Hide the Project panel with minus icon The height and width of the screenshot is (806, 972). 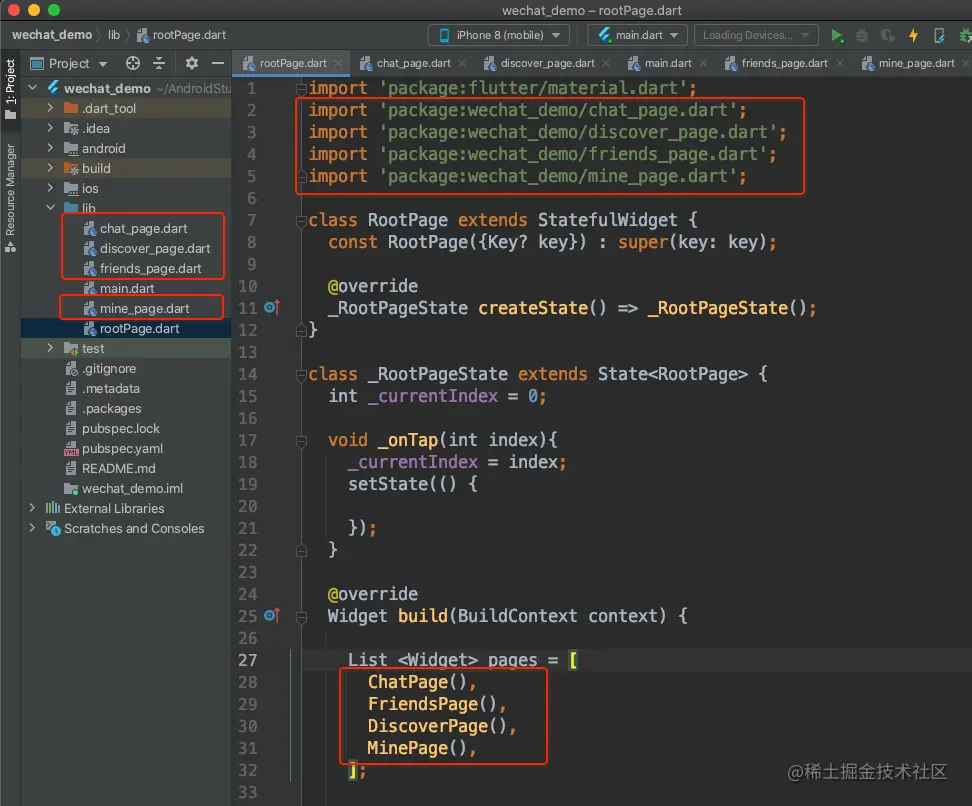pyautogui.click(x=217, y=63)
